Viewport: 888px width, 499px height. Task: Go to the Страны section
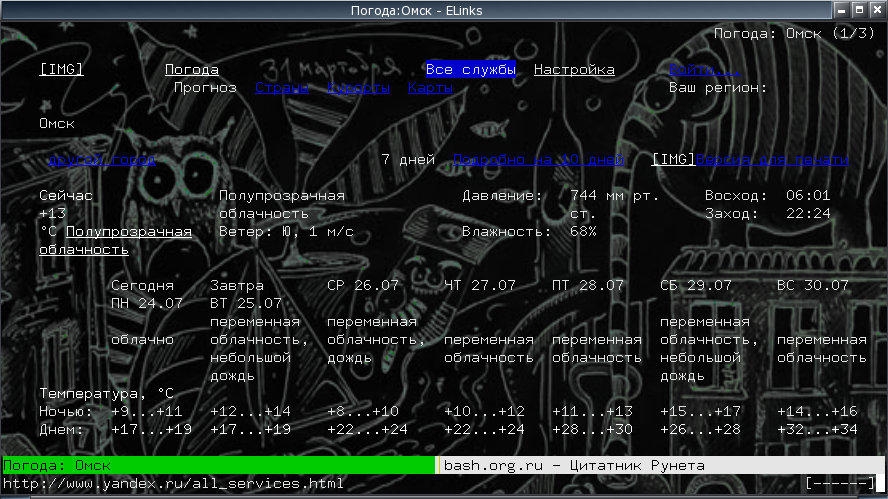coord(281,88)
